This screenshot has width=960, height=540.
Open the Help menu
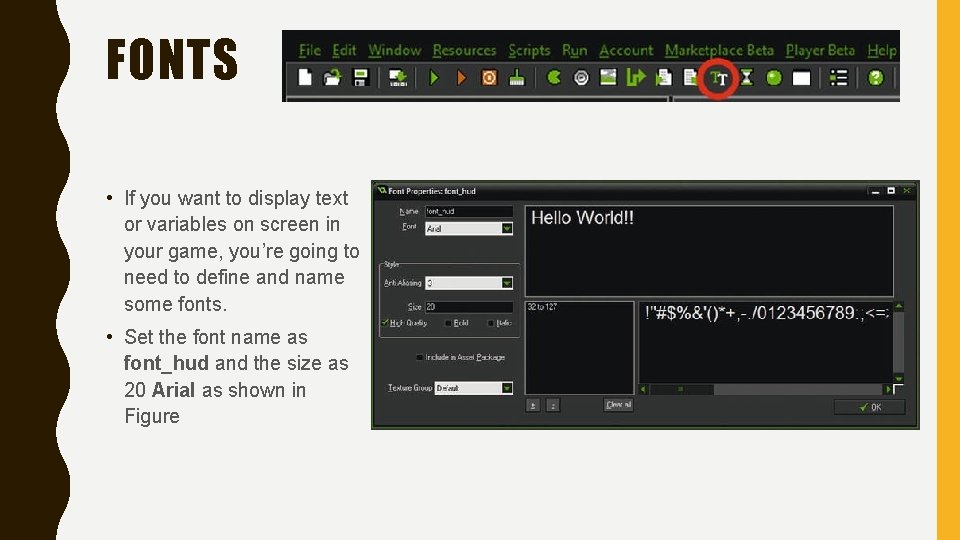point(882,50)
